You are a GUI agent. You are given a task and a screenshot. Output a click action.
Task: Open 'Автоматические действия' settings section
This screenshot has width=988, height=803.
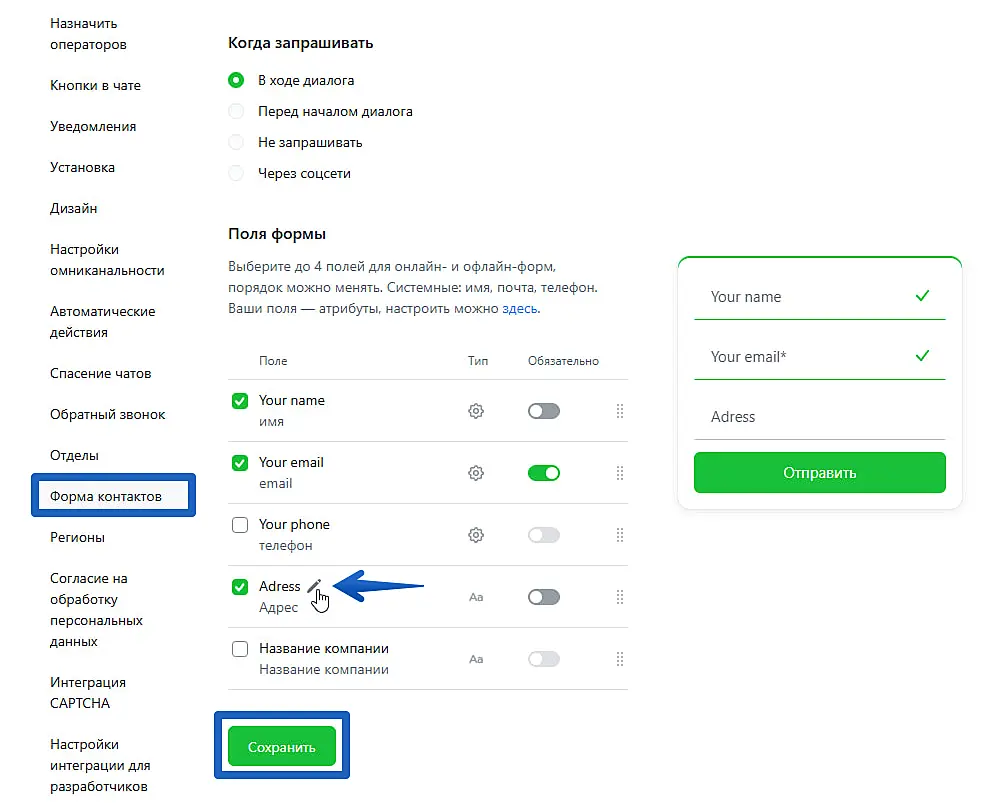click(102, 322)
